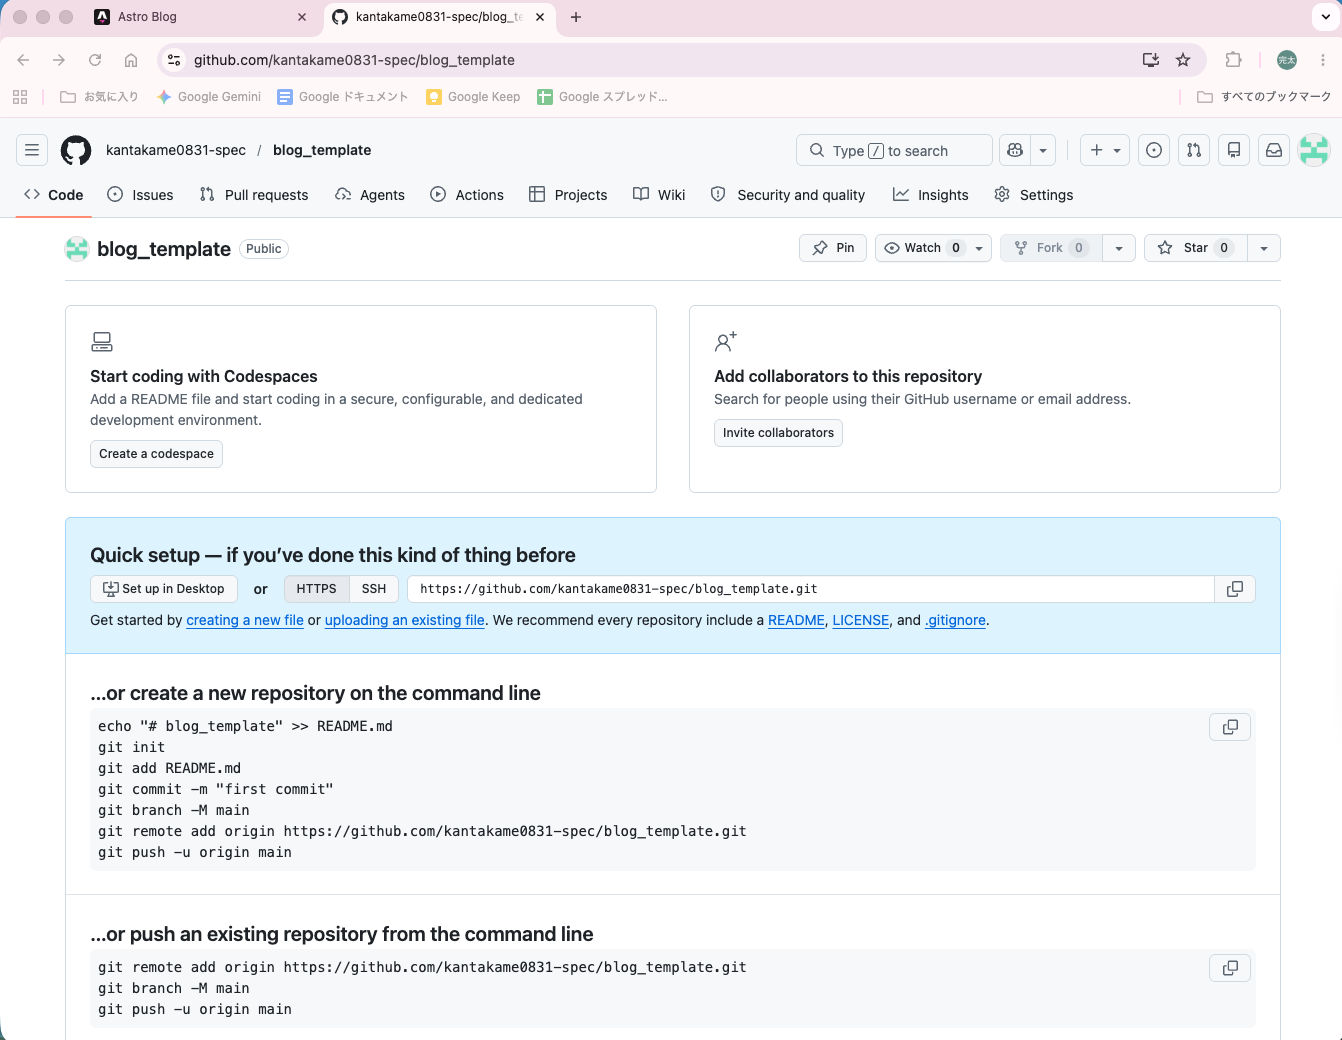Open the GitHub hamburger navigation menu
The width and height of the screenshot is (1342, 1040).
(32, 150)
